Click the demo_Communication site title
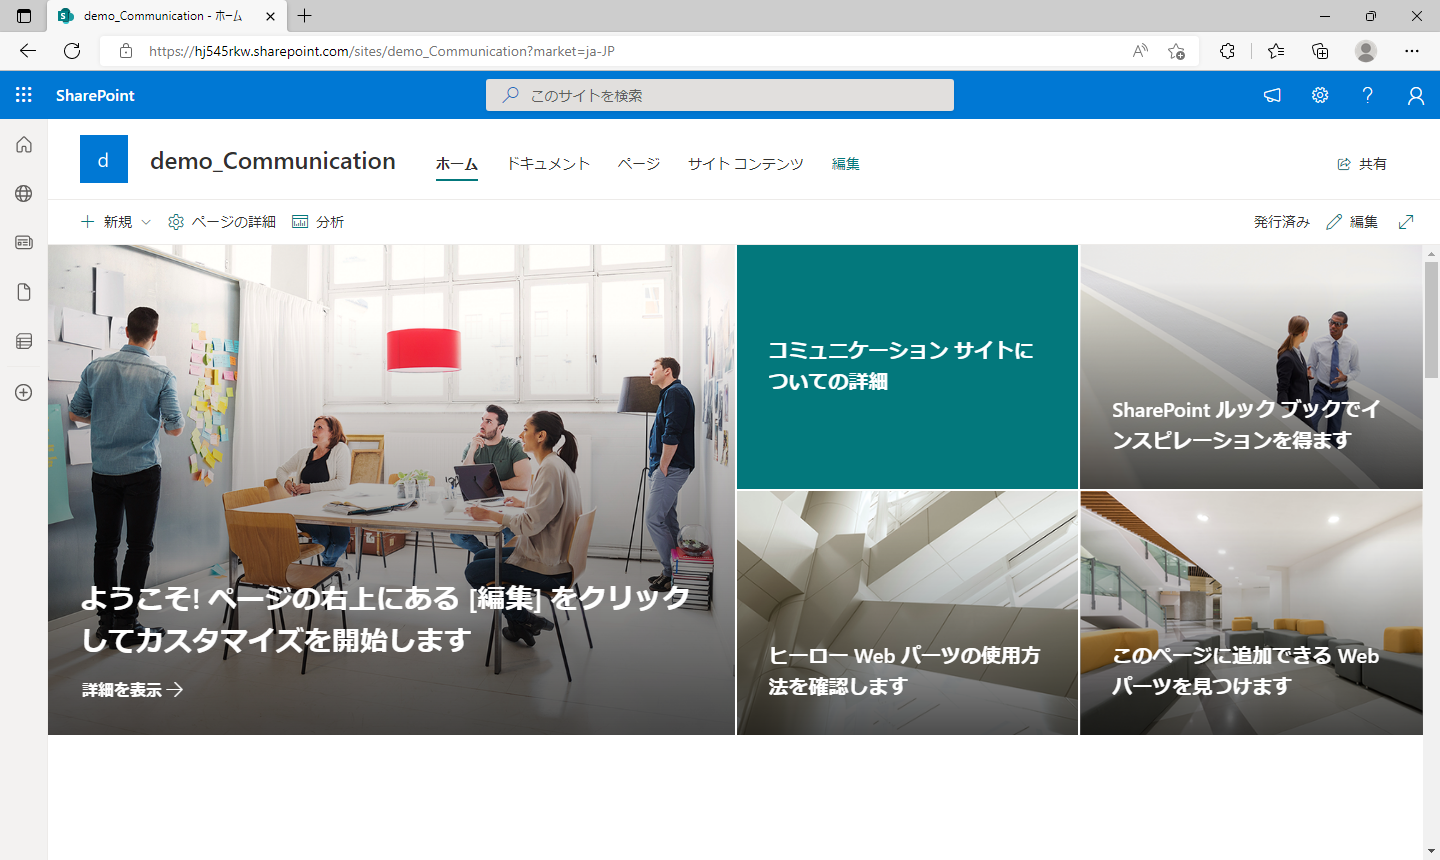This screenshot has height=860, width=1440. (273, 161)
